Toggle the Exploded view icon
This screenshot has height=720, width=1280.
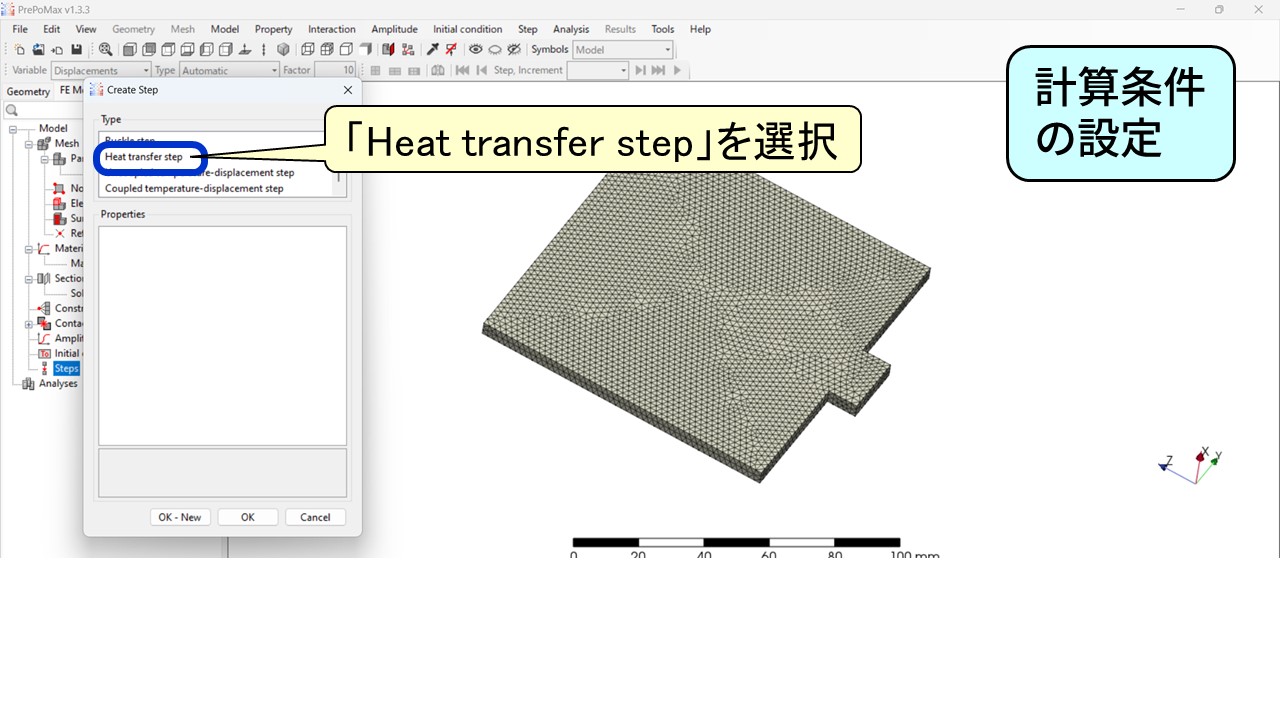pyautogui.click(x=407, y=49)
